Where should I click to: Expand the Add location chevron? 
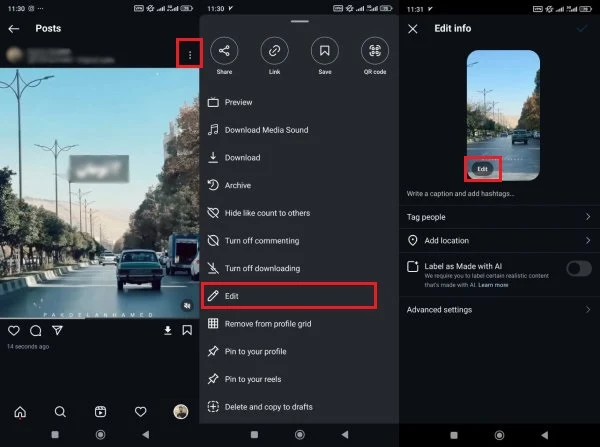click(x=588, y=240)
